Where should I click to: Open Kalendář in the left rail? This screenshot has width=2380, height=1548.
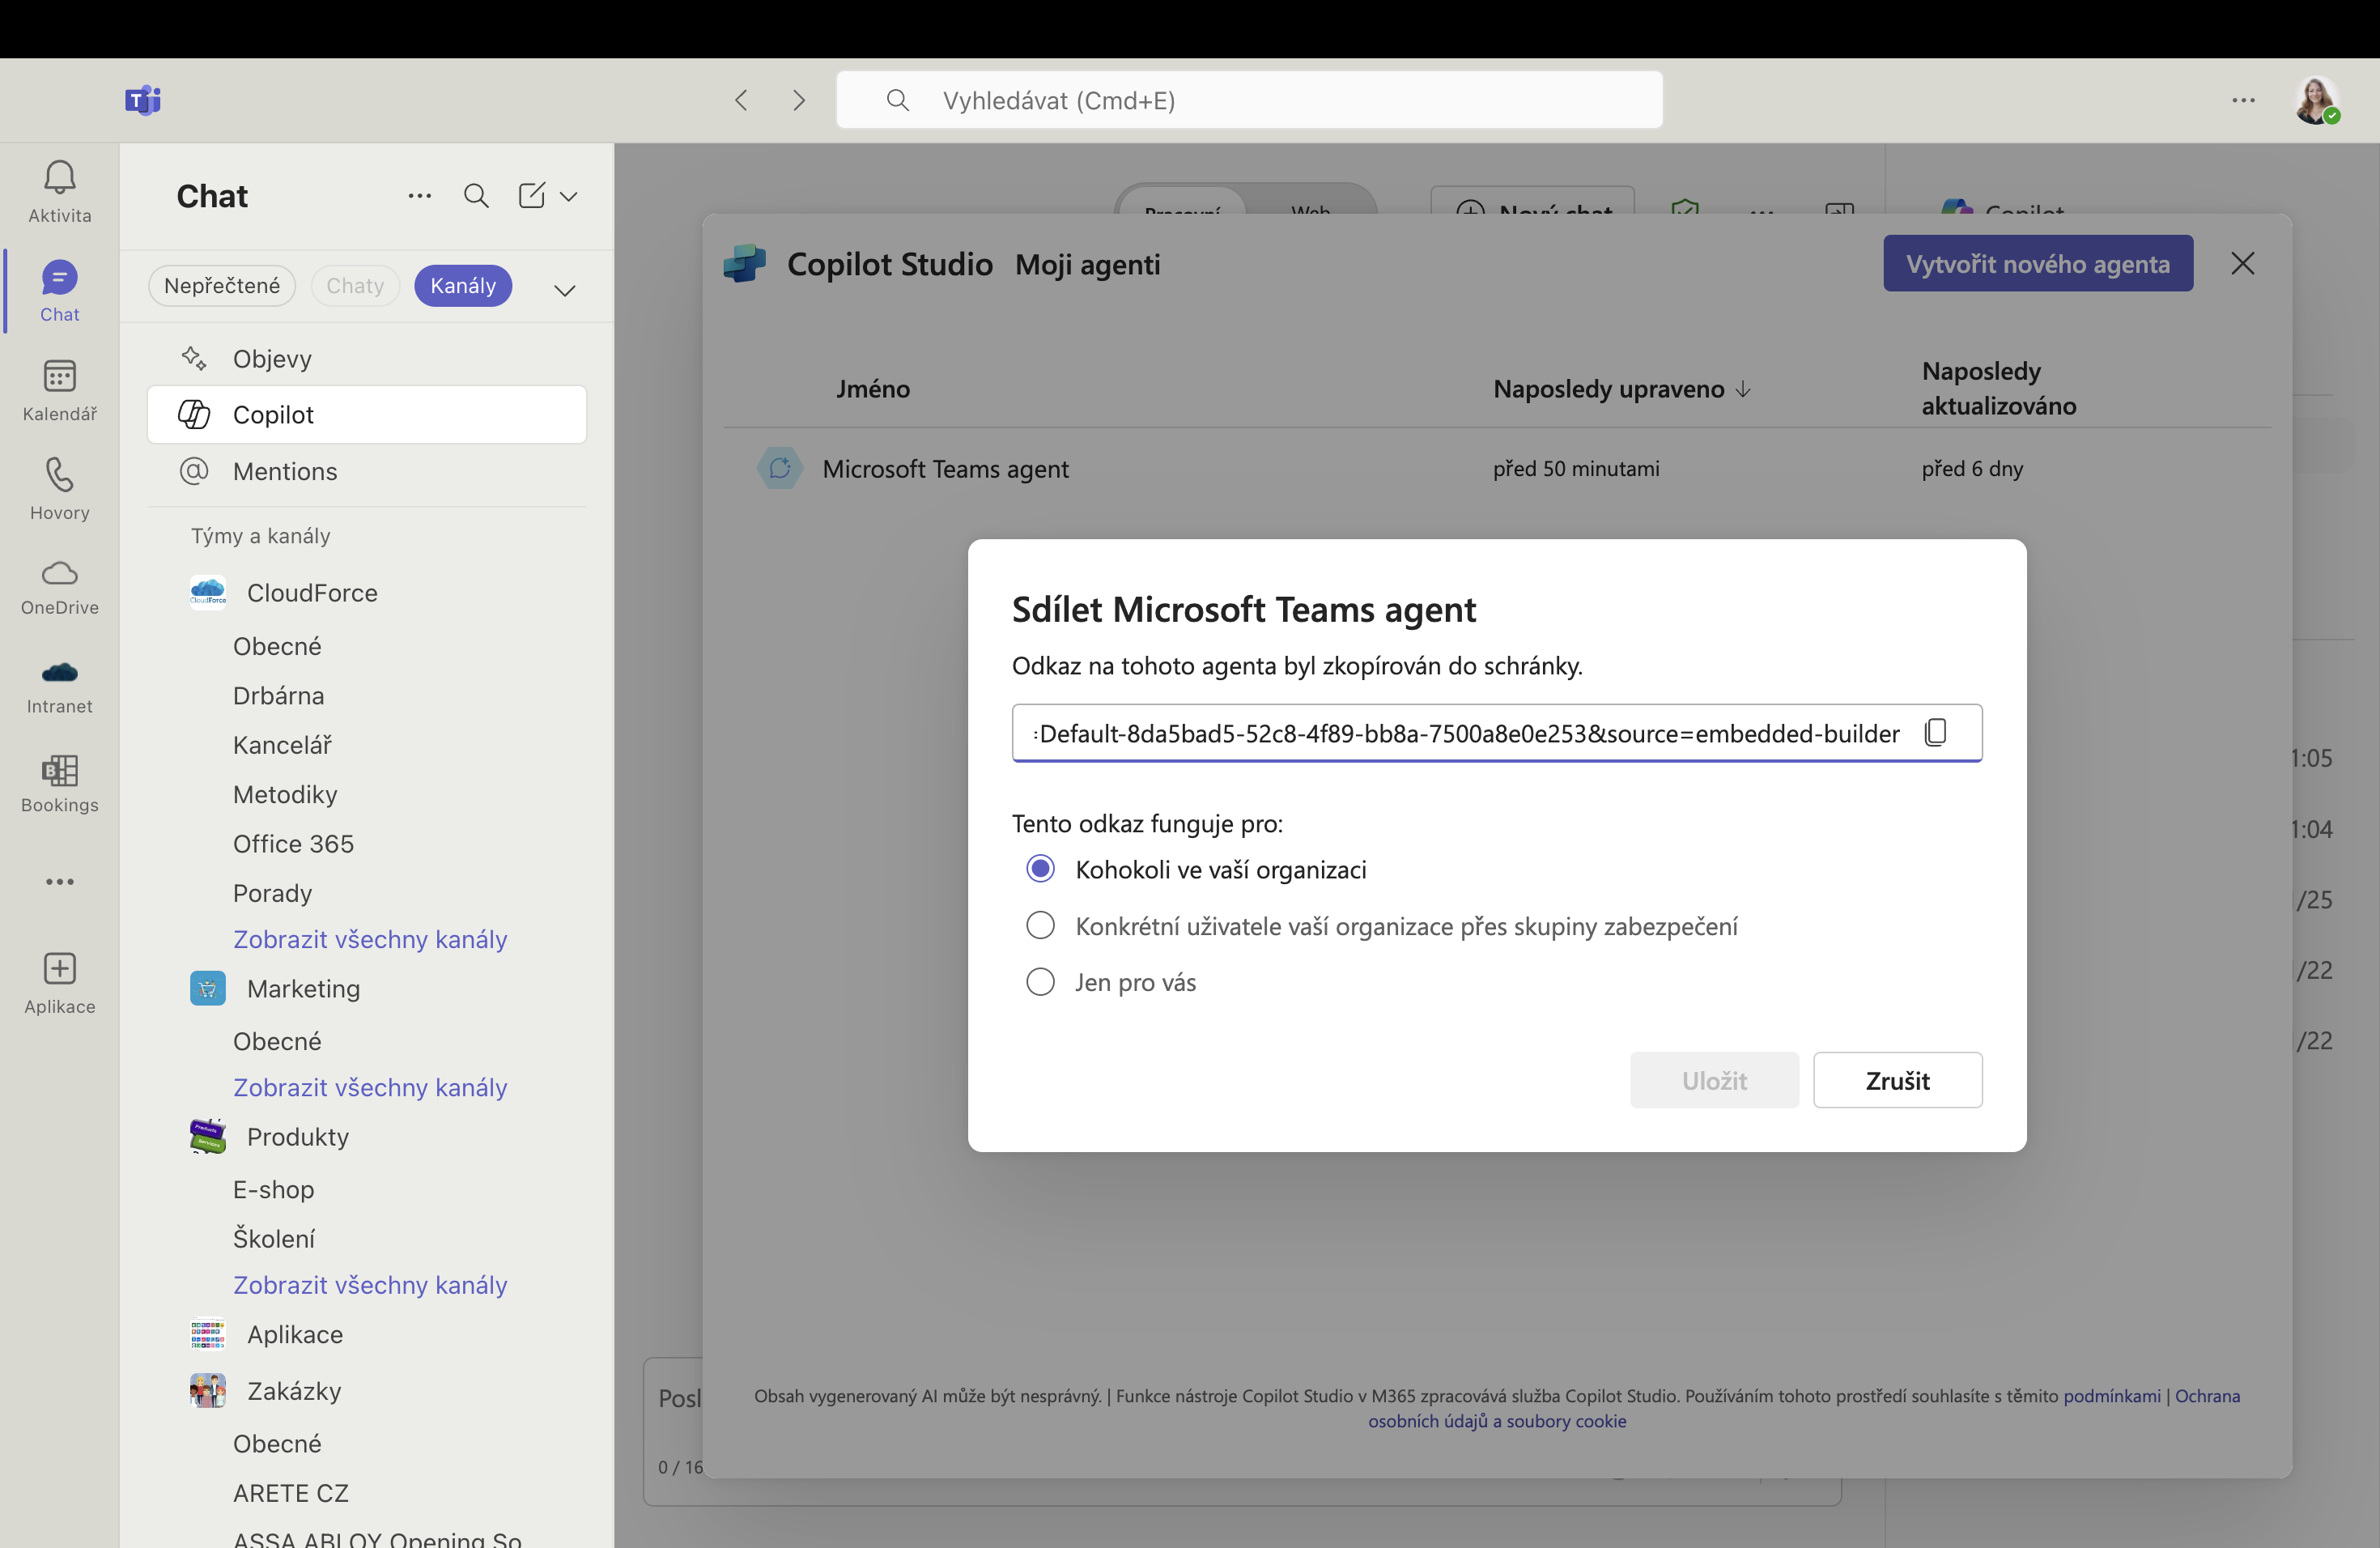(x=59, y=390)
